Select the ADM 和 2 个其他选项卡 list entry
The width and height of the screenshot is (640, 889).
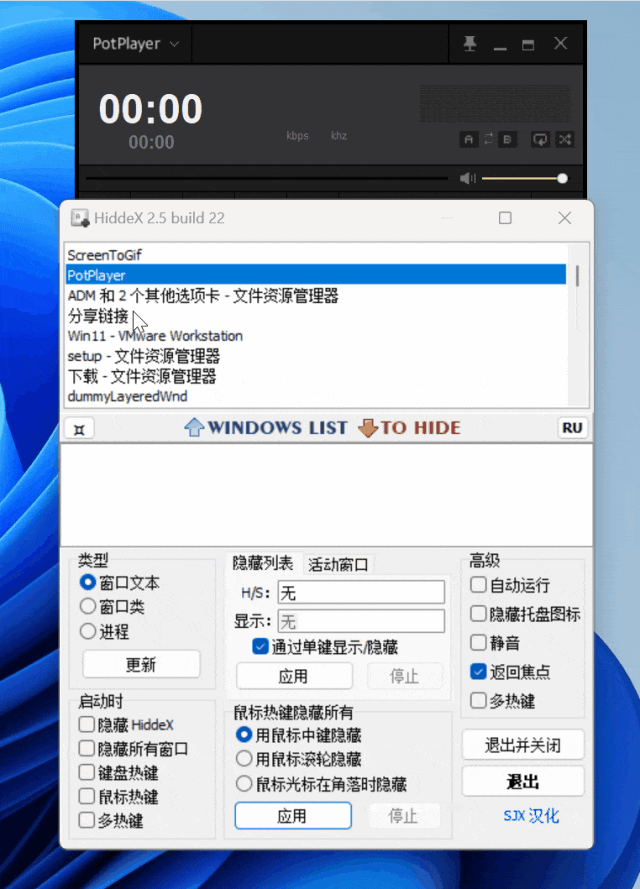point(316,296)
